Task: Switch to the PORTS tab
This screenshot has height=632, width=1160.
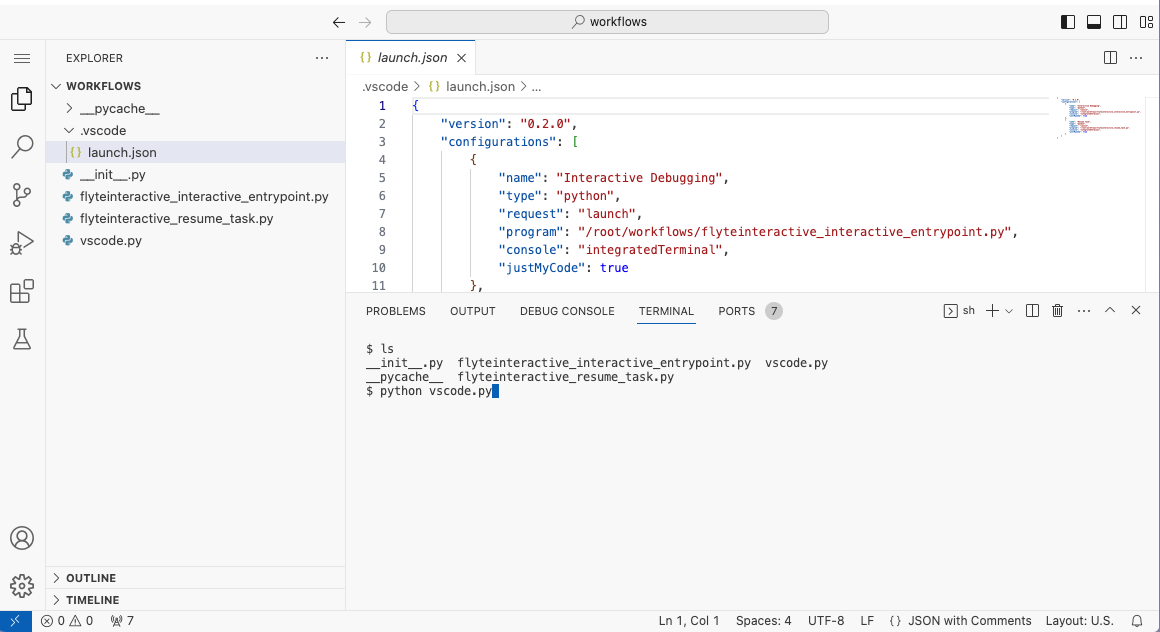Action: point(736,311)
